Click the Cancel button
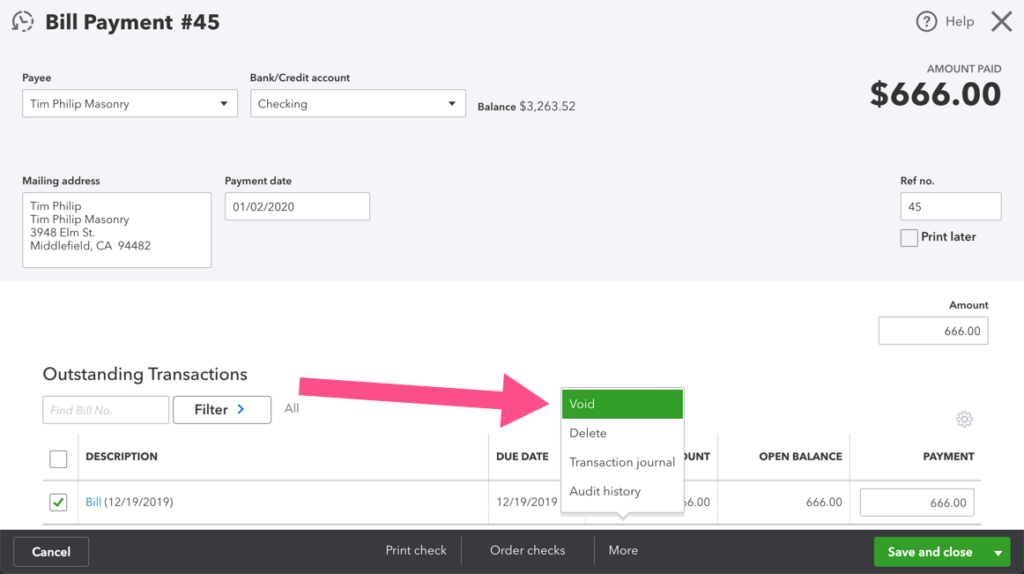Image resolution: width=1024 pixels, height=574 pixels. pos(51,552)
